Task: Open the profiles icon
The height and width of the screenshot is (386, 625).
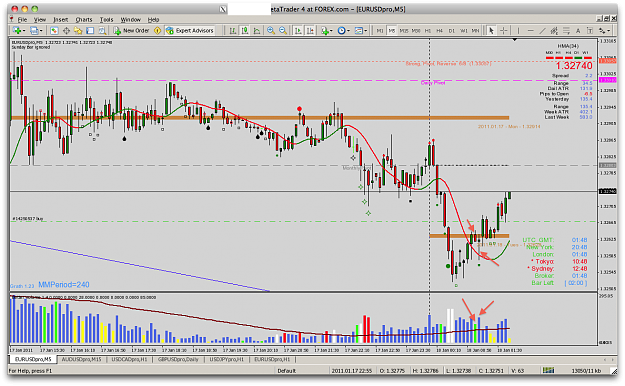Action: point(34,31)
